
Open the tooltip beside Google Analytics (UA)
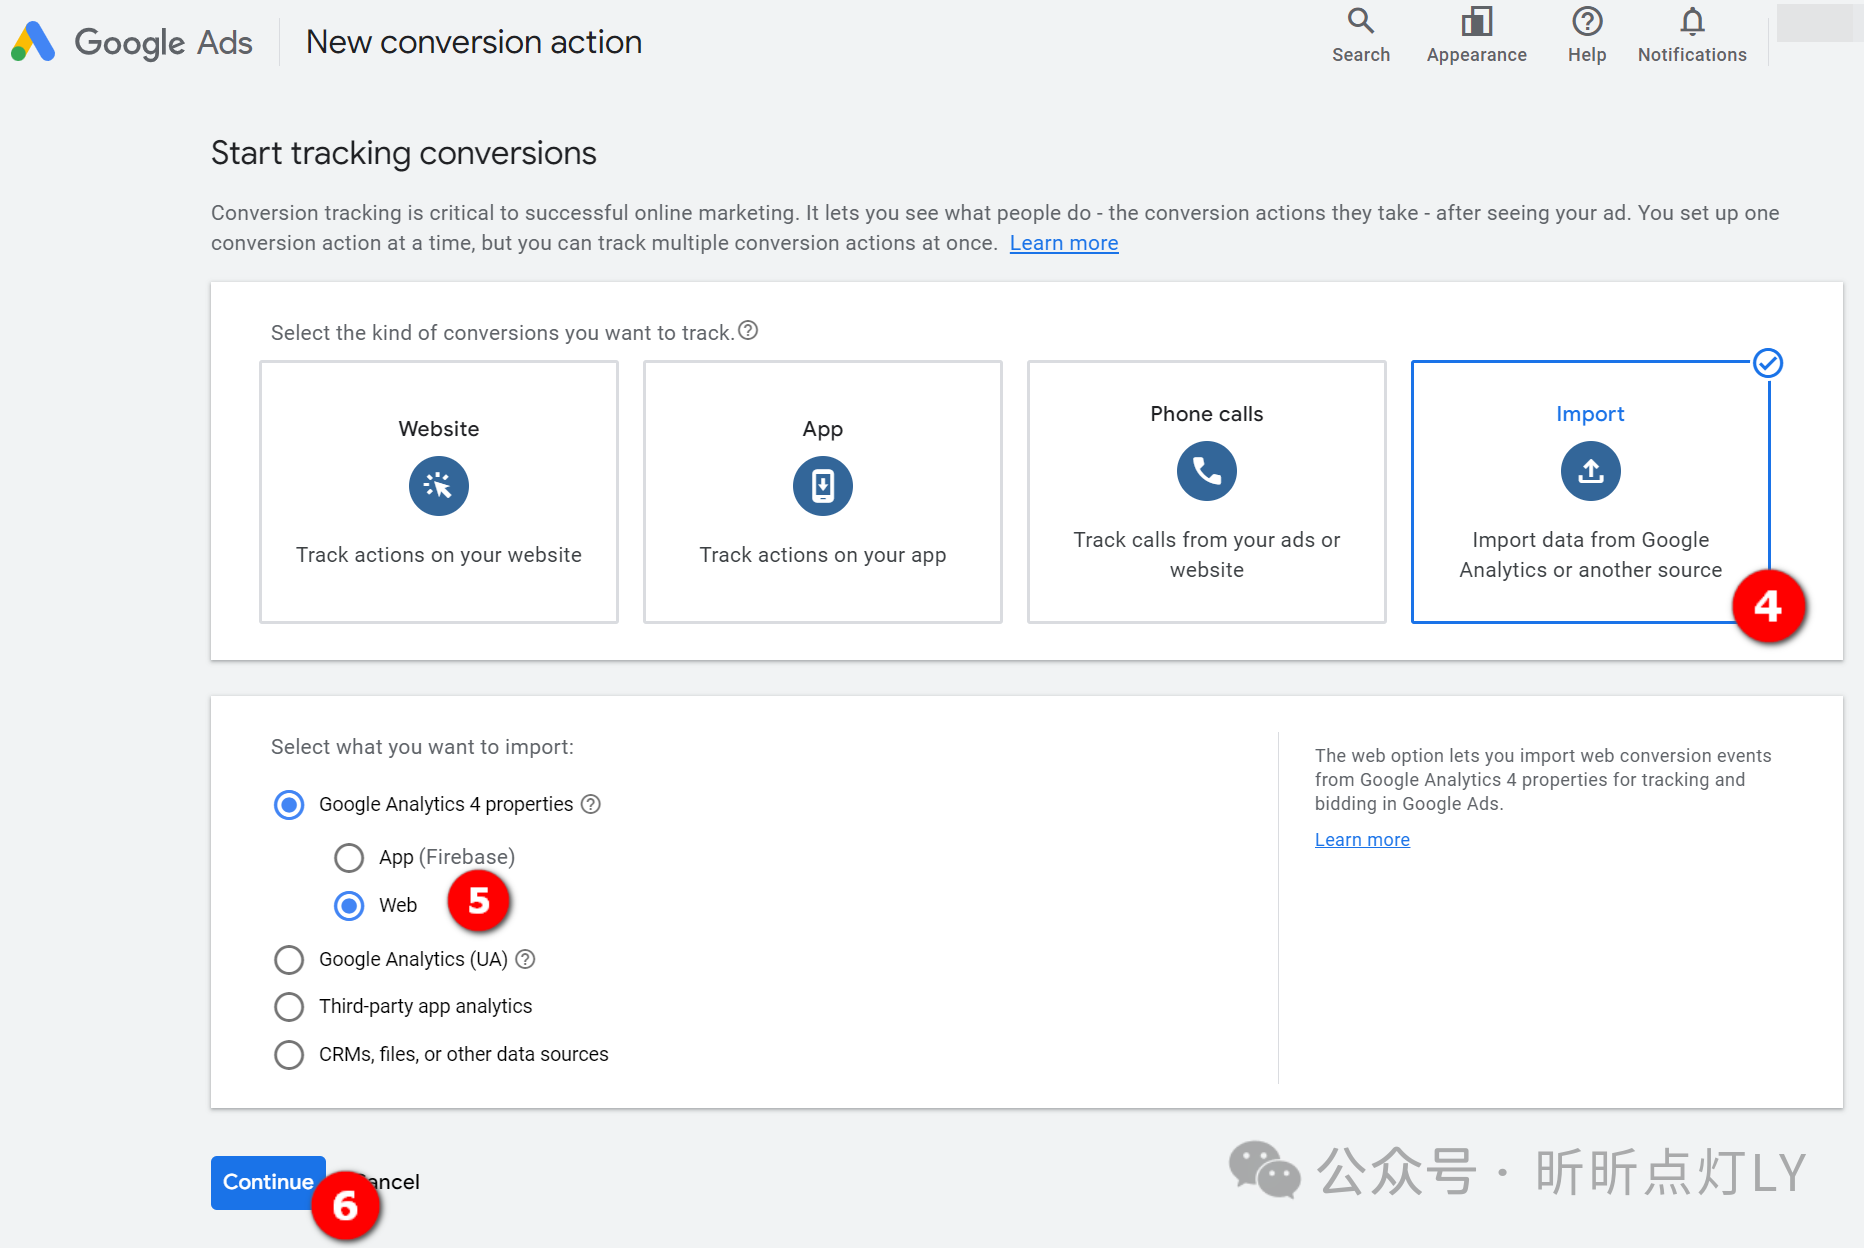click(525, 959)
